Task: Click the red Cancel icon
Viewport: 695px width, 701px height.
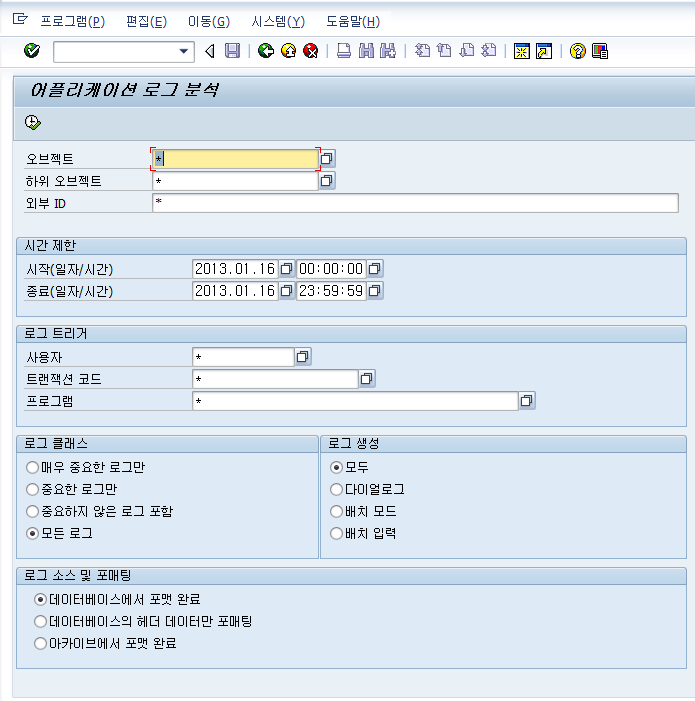Action: tap(311, 51)
